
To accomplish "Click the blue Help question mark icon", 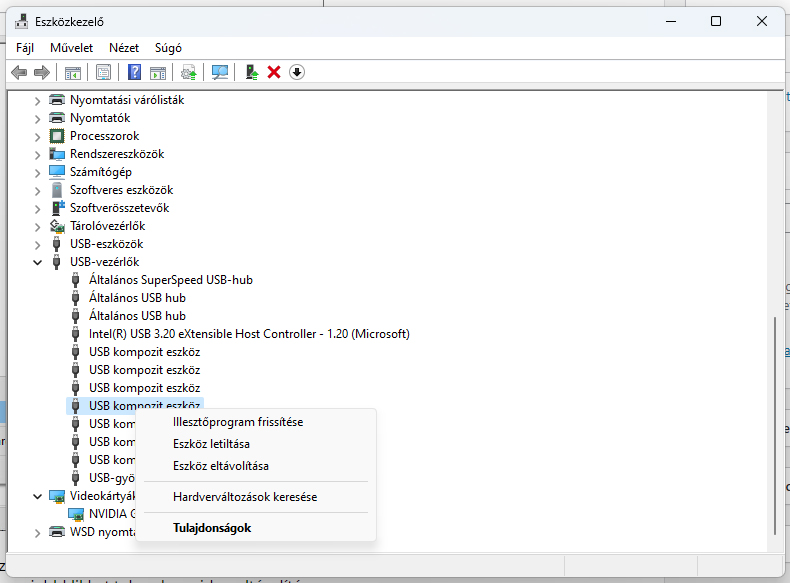I will 134,72.
